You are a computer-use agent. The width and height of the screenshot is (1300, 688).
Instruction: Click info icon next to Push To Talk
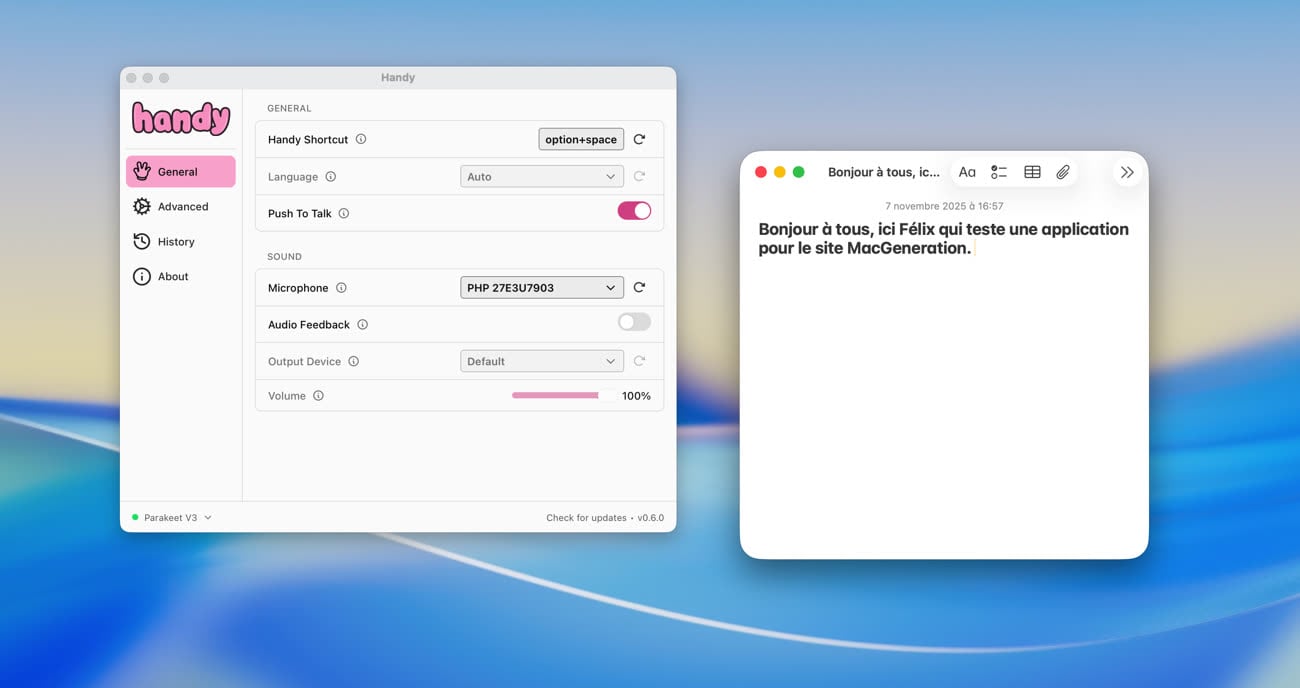tap(344, 214)
